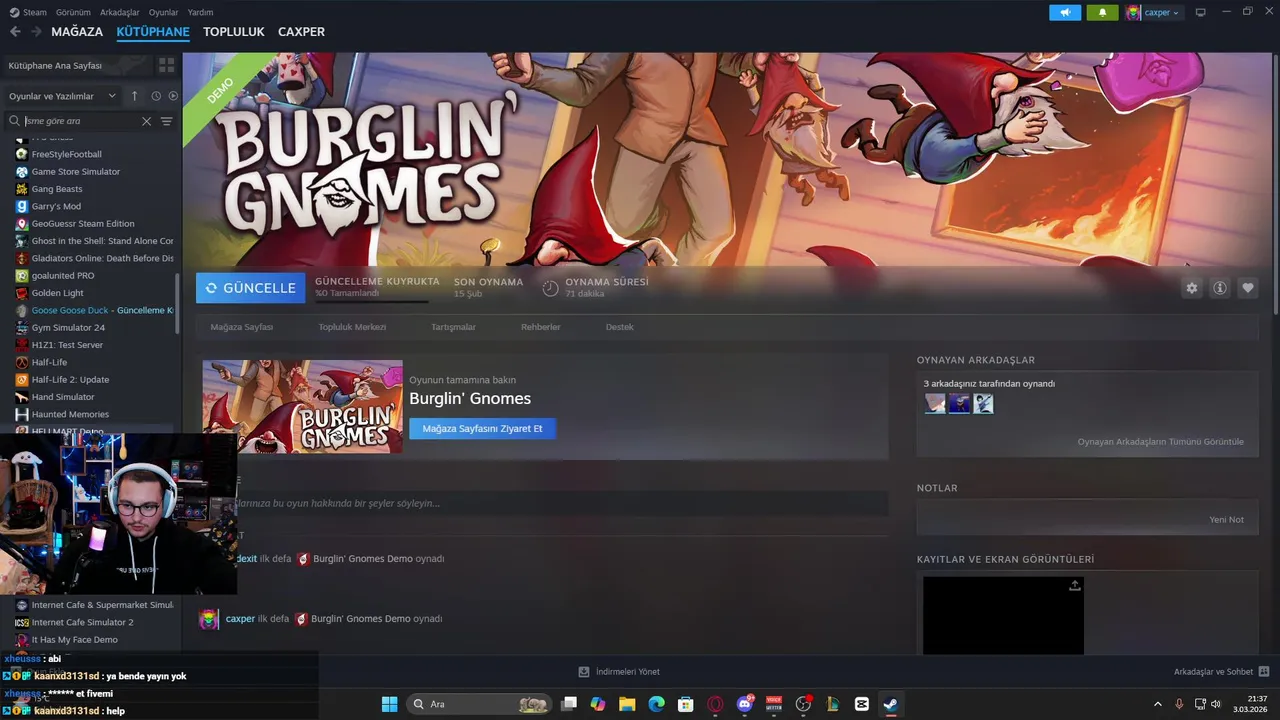Open Destek game link
This screenshot has width=1280, height=720.
[619, 327]
